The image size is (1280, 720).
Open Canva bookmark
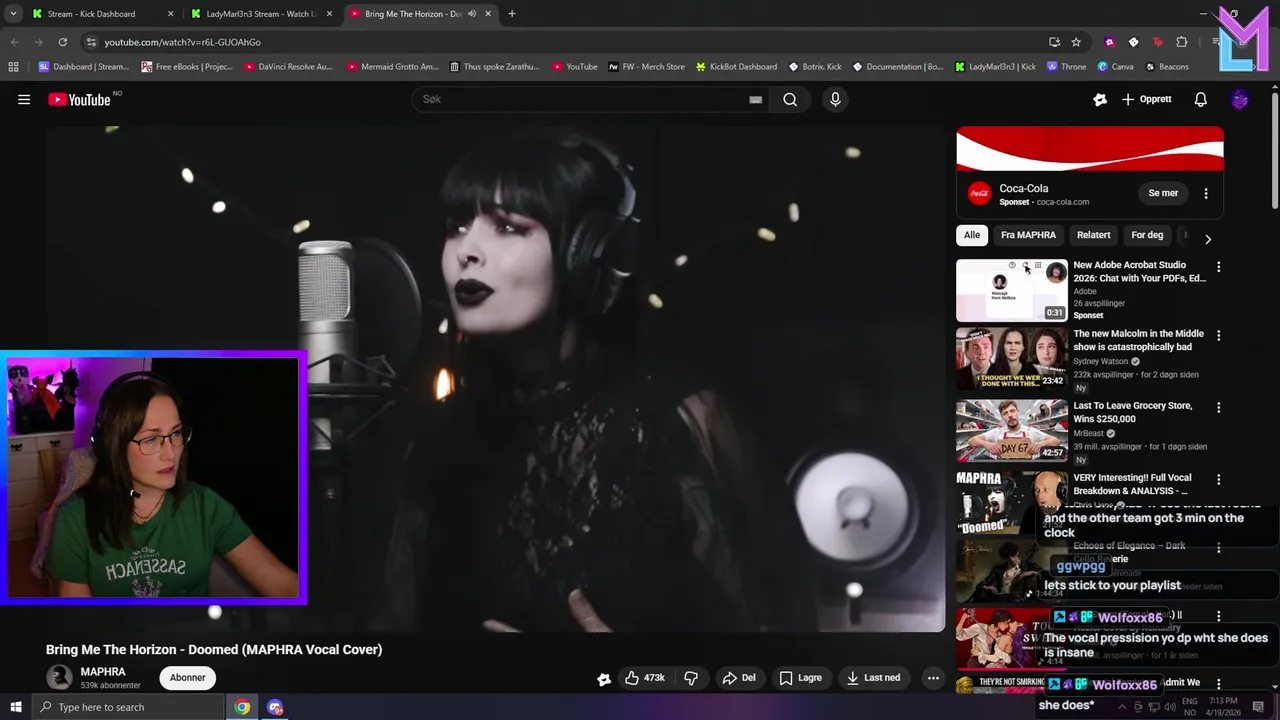pyautogui.click(x=1115, y=67)
